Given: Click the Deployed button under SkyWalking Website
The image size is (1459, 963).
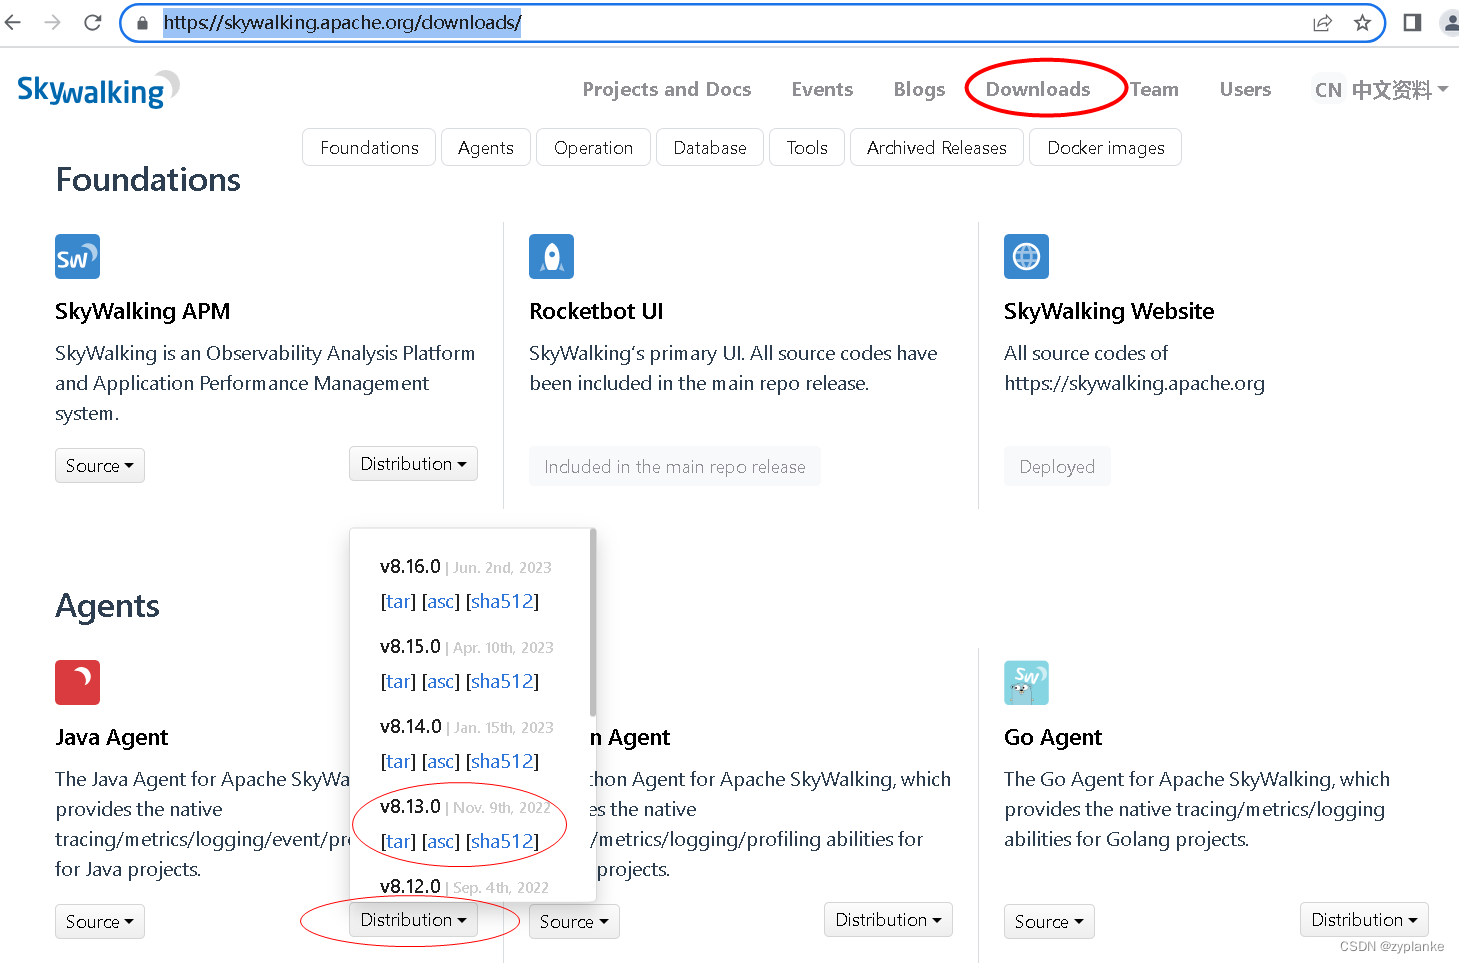Looking at the screenshot, I should pyautogui.click(x=1056, y=466).
